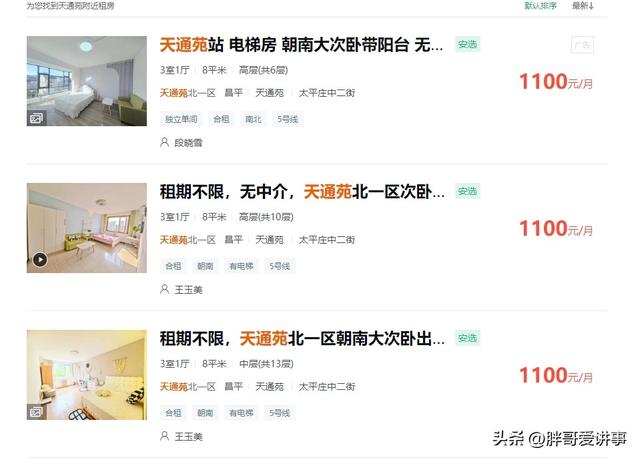Open photo gallery icon on first listing image
The width and height of the screenshot is (640, 460).
pyautogui.click(x=36, y=118)
